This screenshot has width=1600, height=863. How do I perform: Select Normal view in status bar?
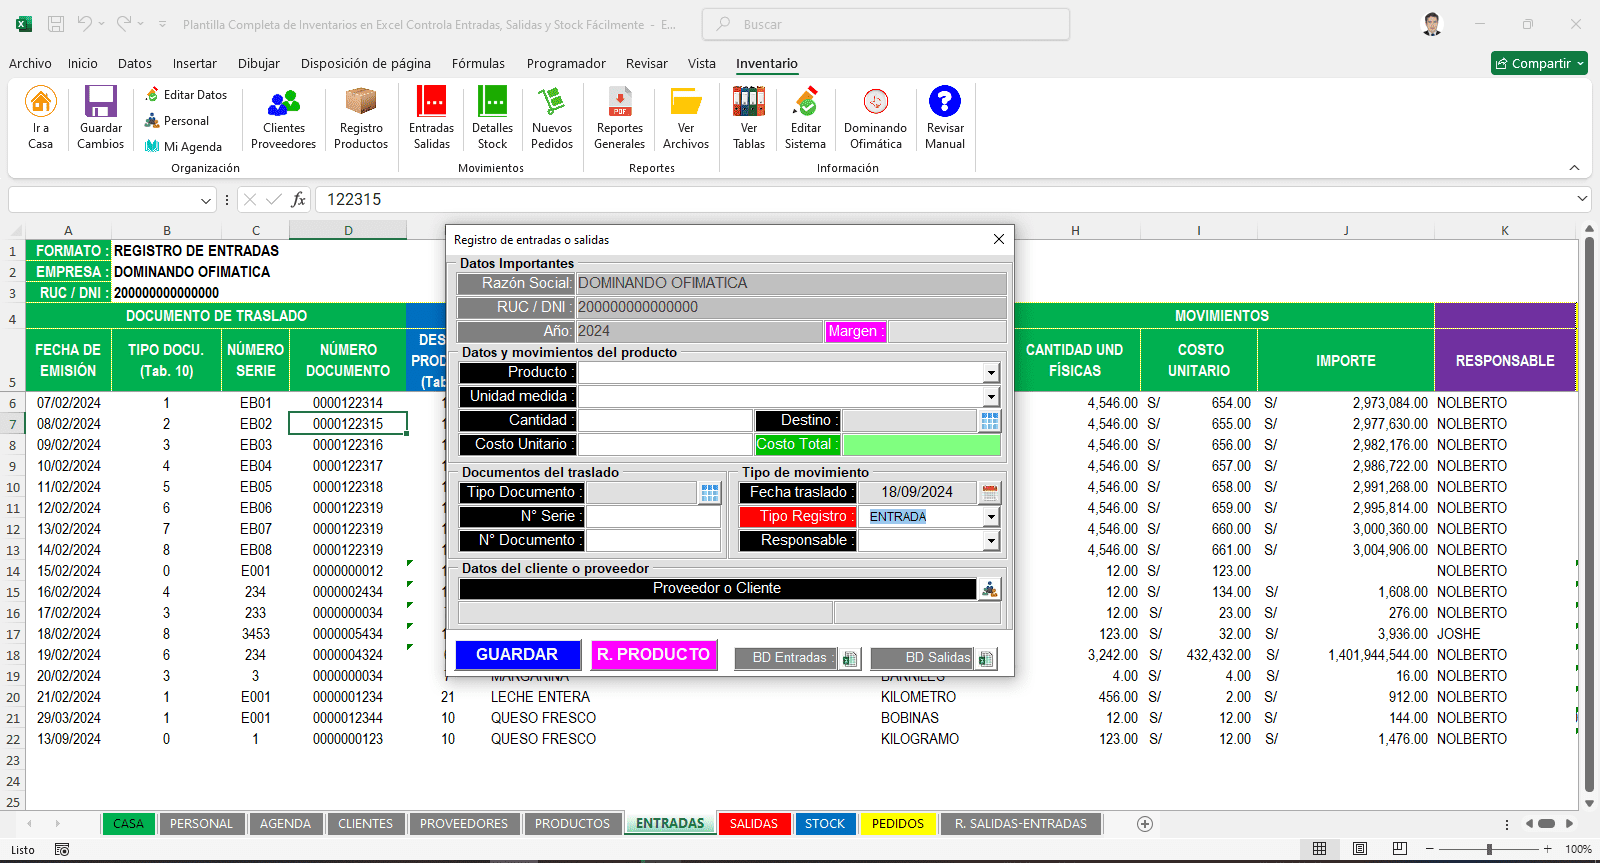(x=1320, y=849)
